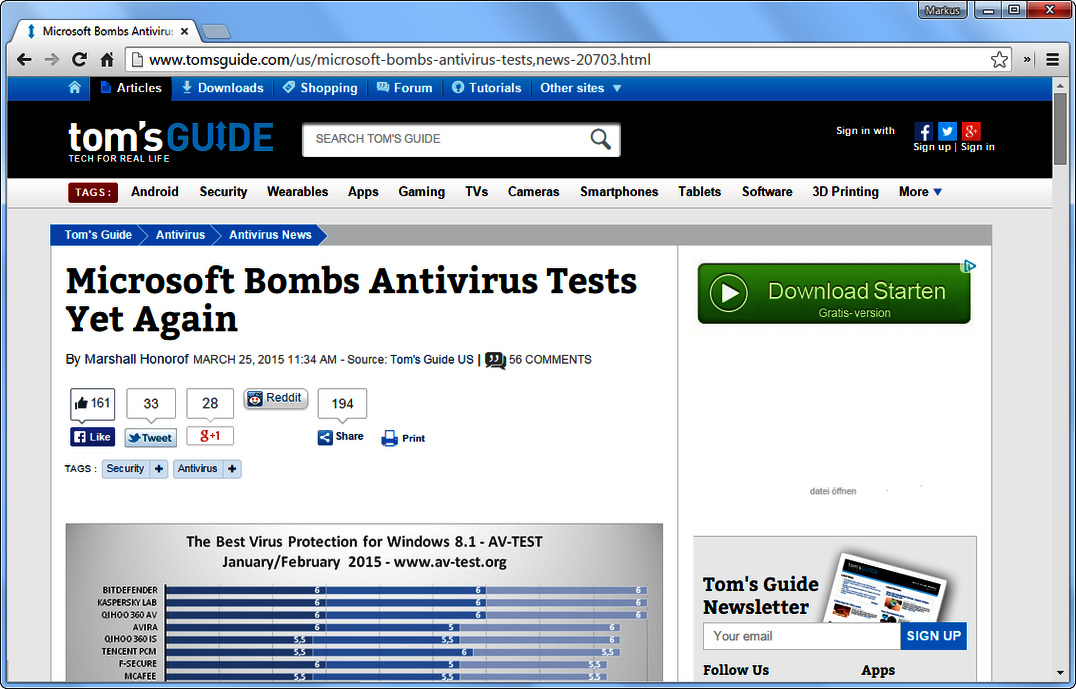This screenshot has height=689, width=1076.
Task: Click the blue Share icon
Action: (324, 437)
